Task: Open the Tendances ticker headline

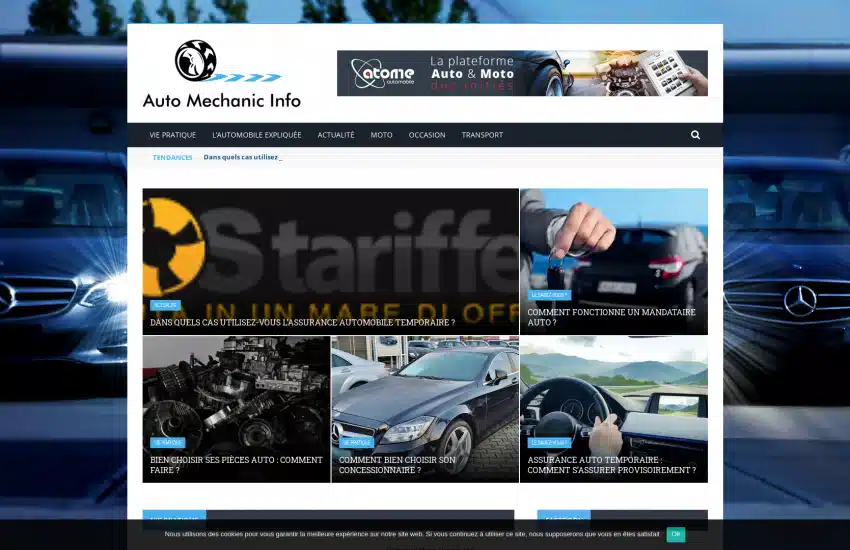Action: click(x=241, y=157)
